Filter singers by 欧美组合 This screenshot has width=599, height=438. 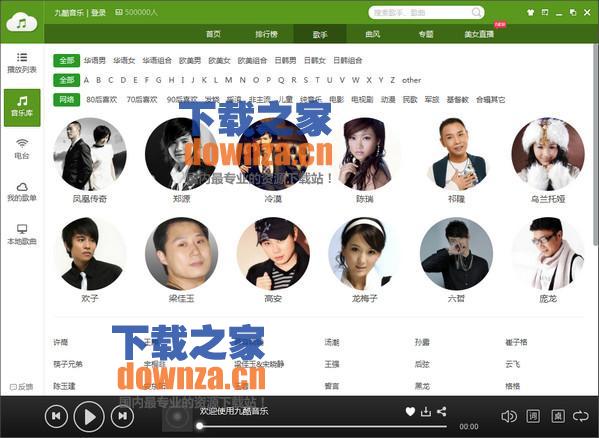[252, 60]
